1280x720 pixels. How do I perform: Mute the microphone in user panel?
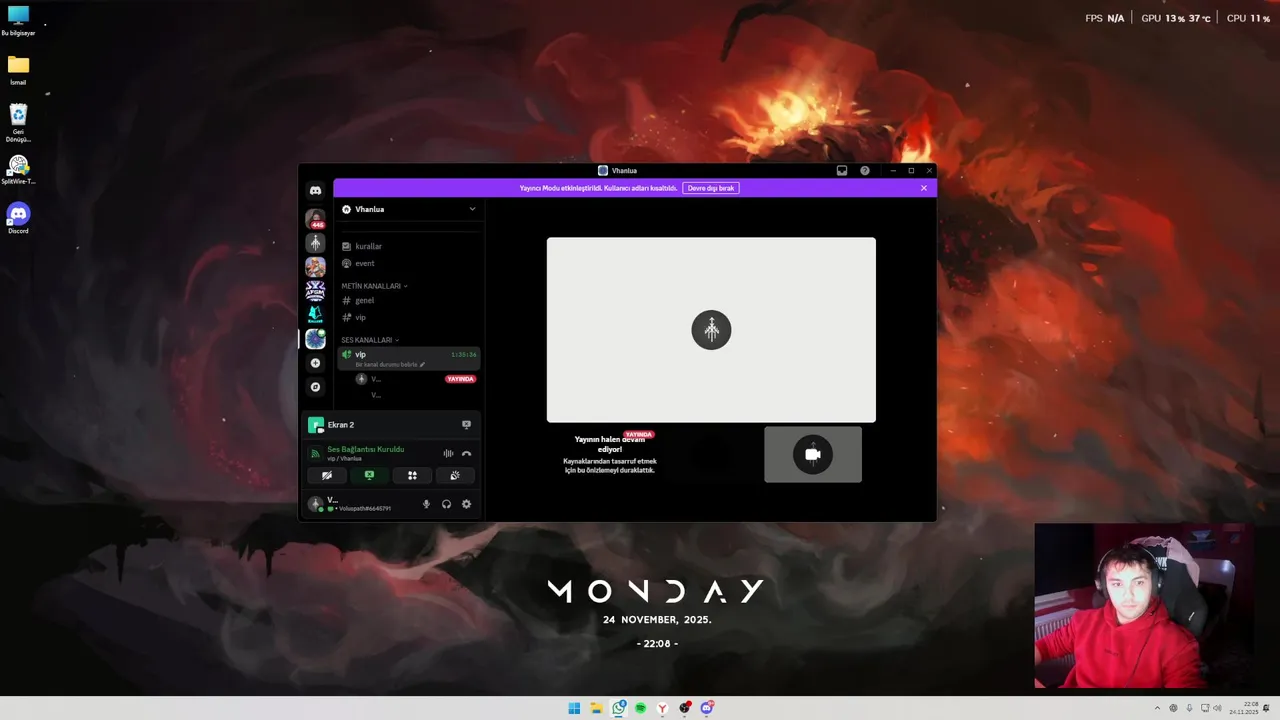pos(426,504)
